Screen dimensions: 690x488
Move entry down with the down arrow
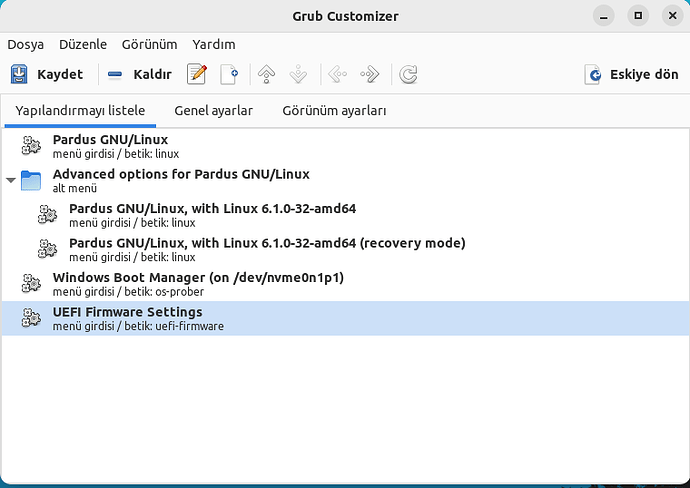(x=297, y=74)
